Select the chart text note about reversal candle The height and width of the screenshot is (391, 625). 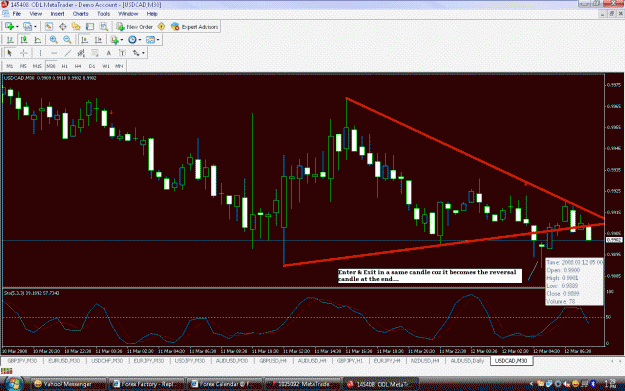click(x=430, y=275)
